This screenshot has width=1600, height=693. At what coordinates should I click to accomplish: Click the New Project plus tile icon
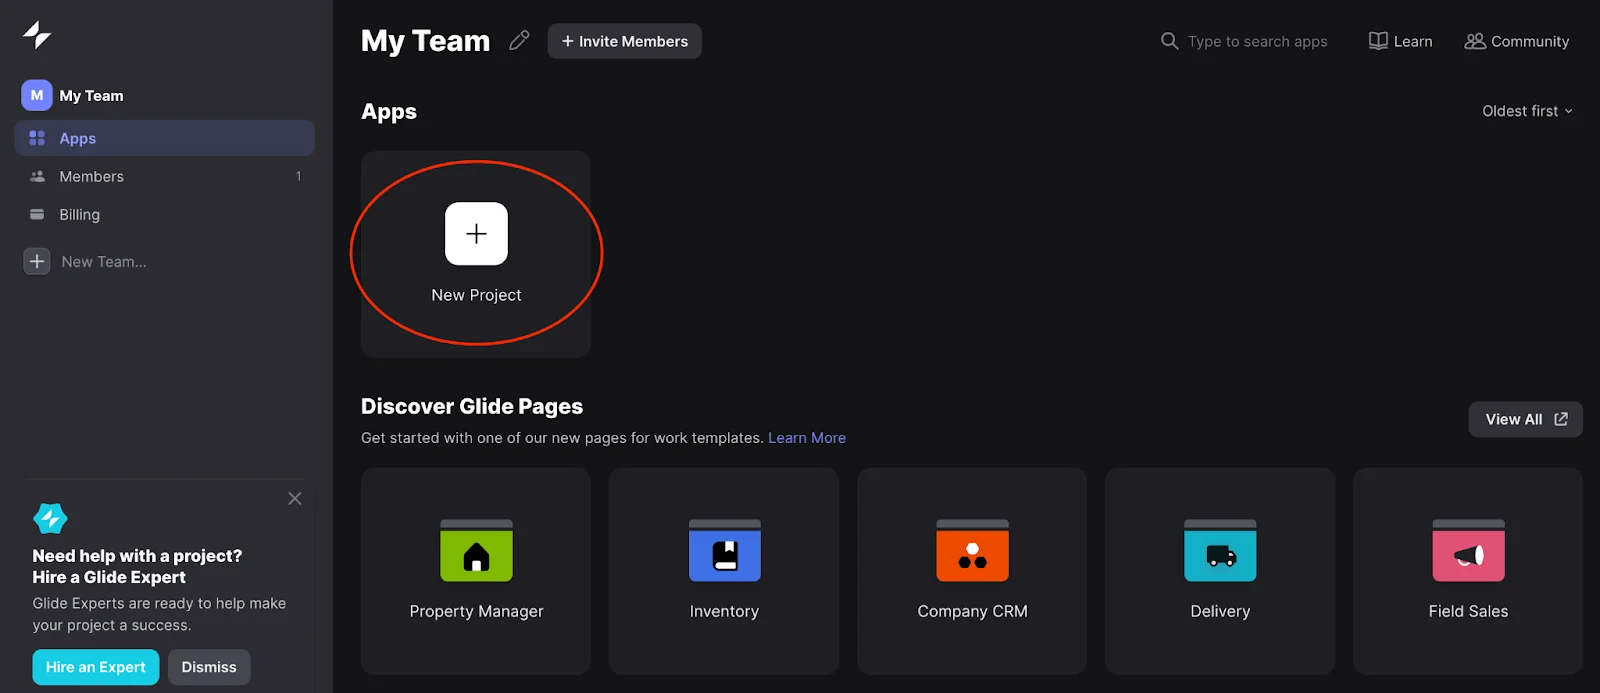tap(476, 234)
